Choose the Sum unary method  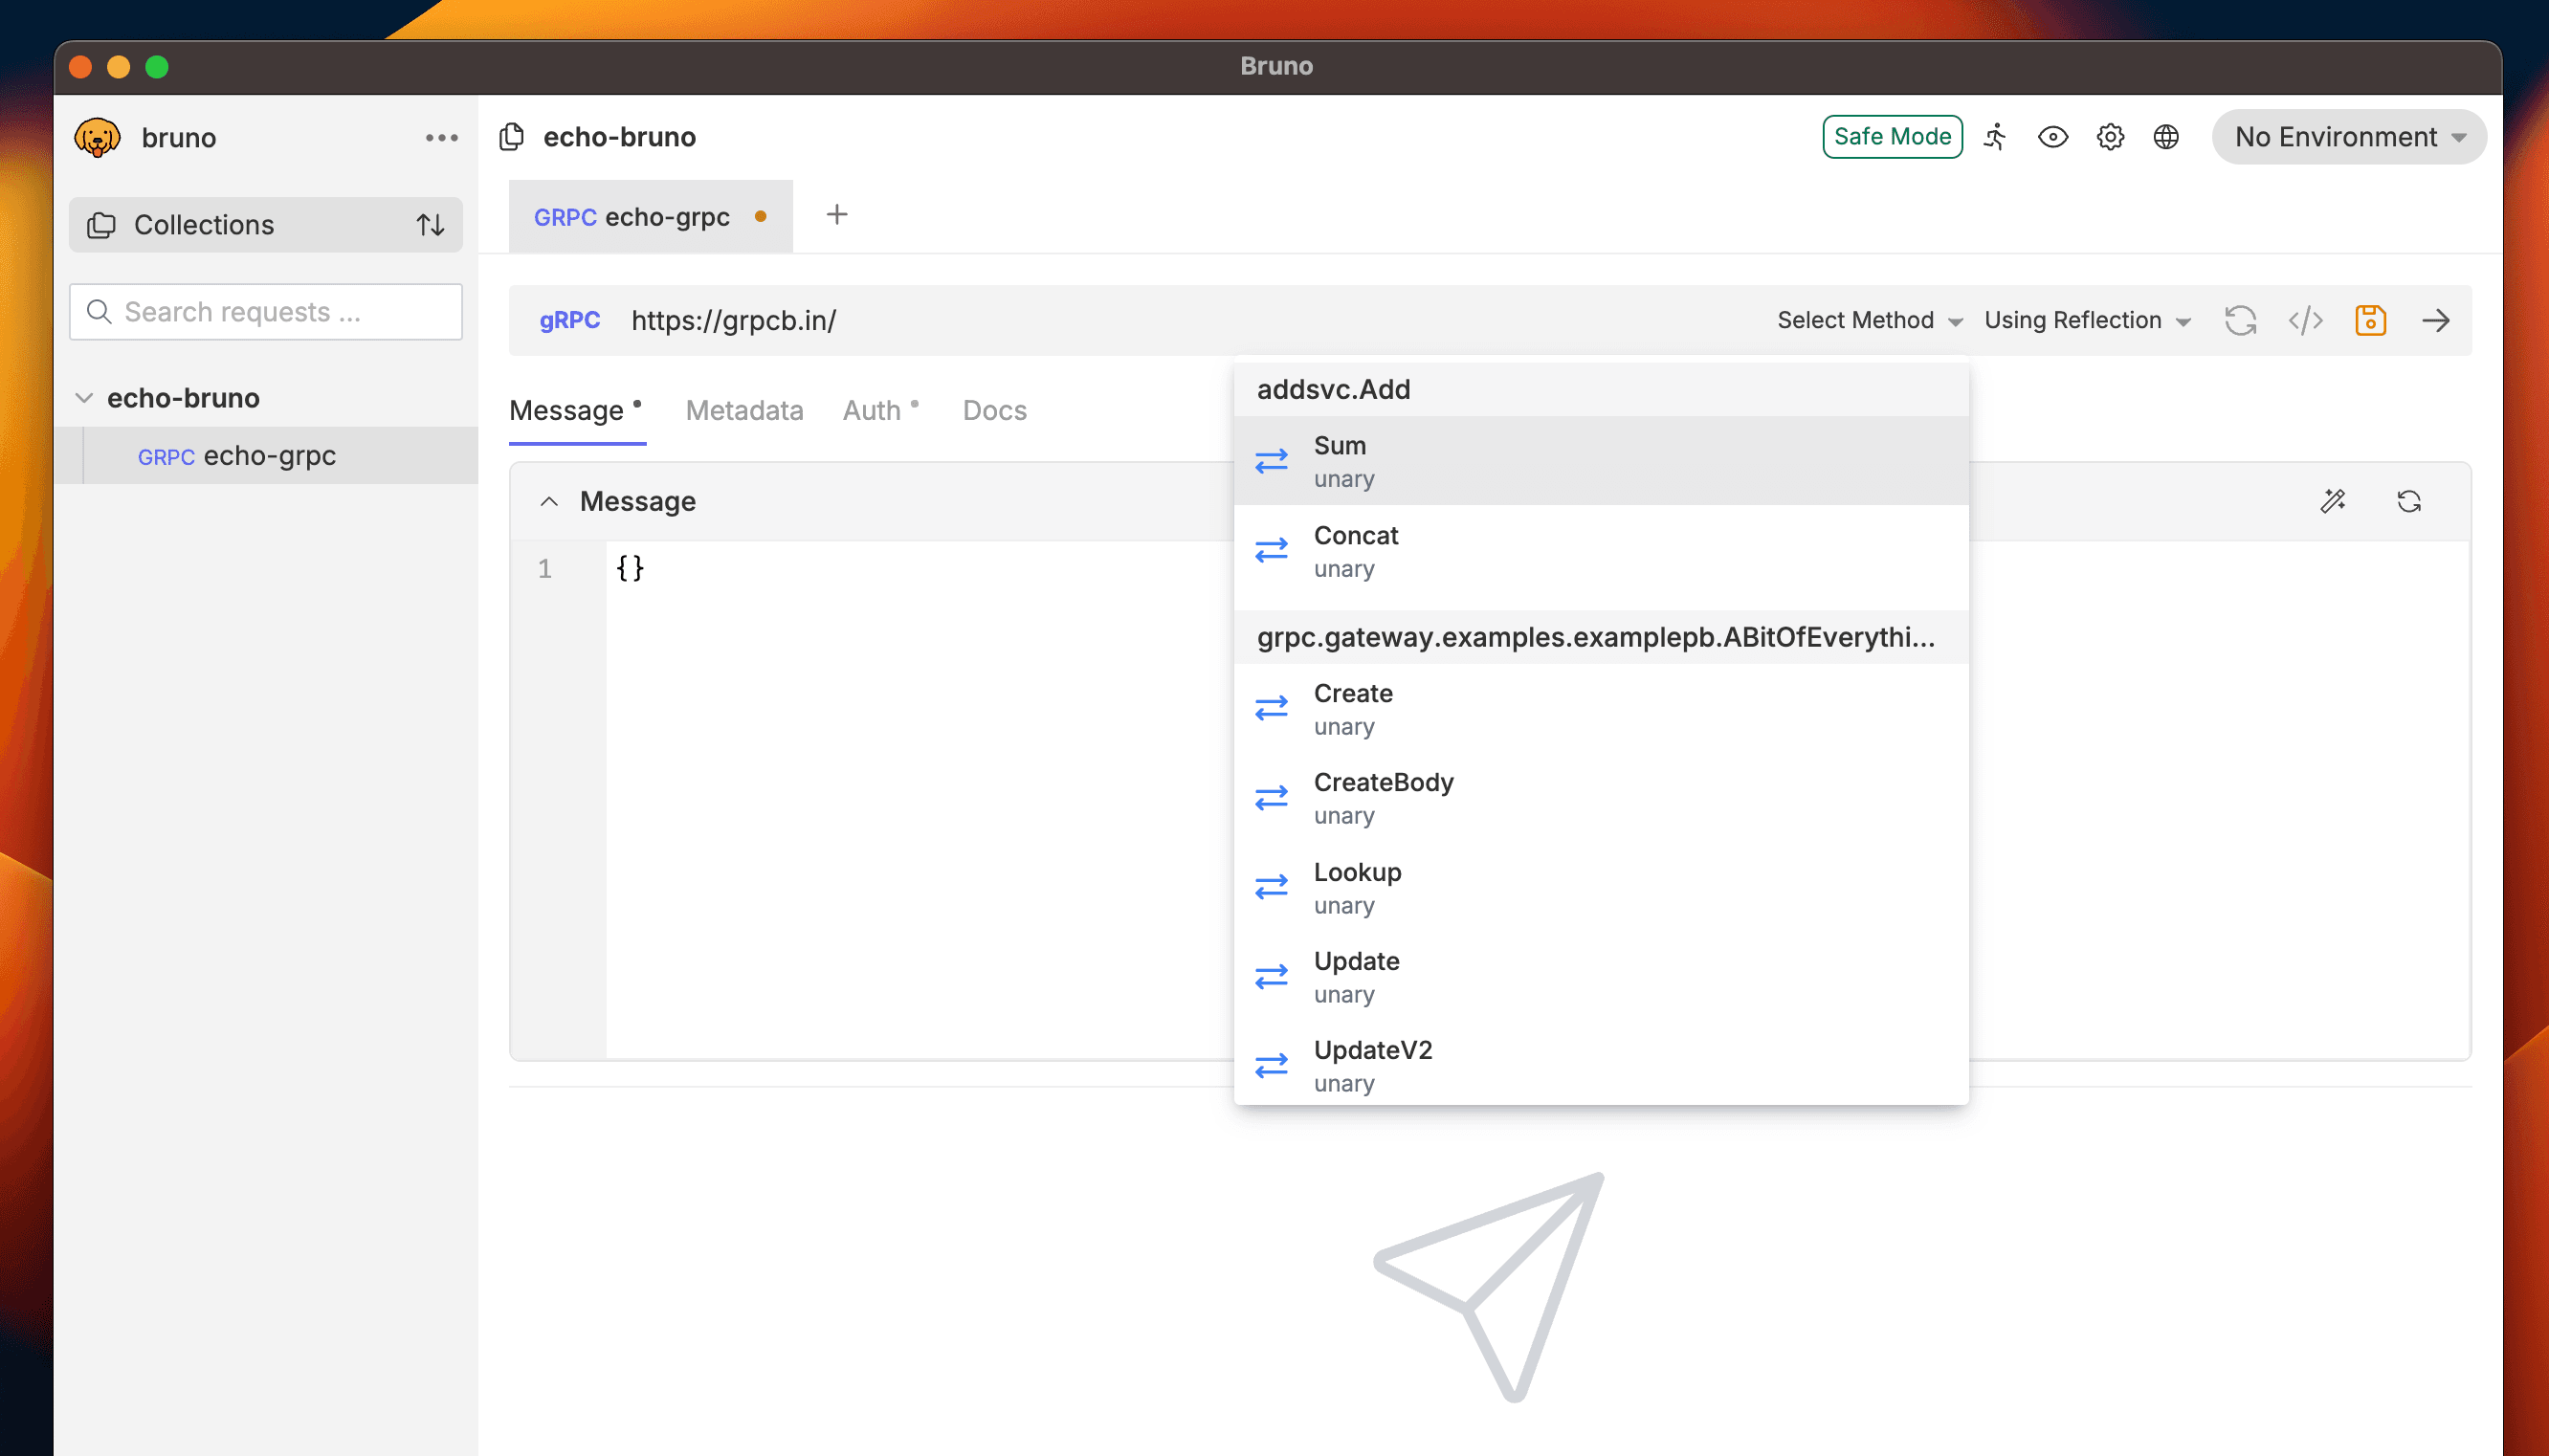[1601, 461]
